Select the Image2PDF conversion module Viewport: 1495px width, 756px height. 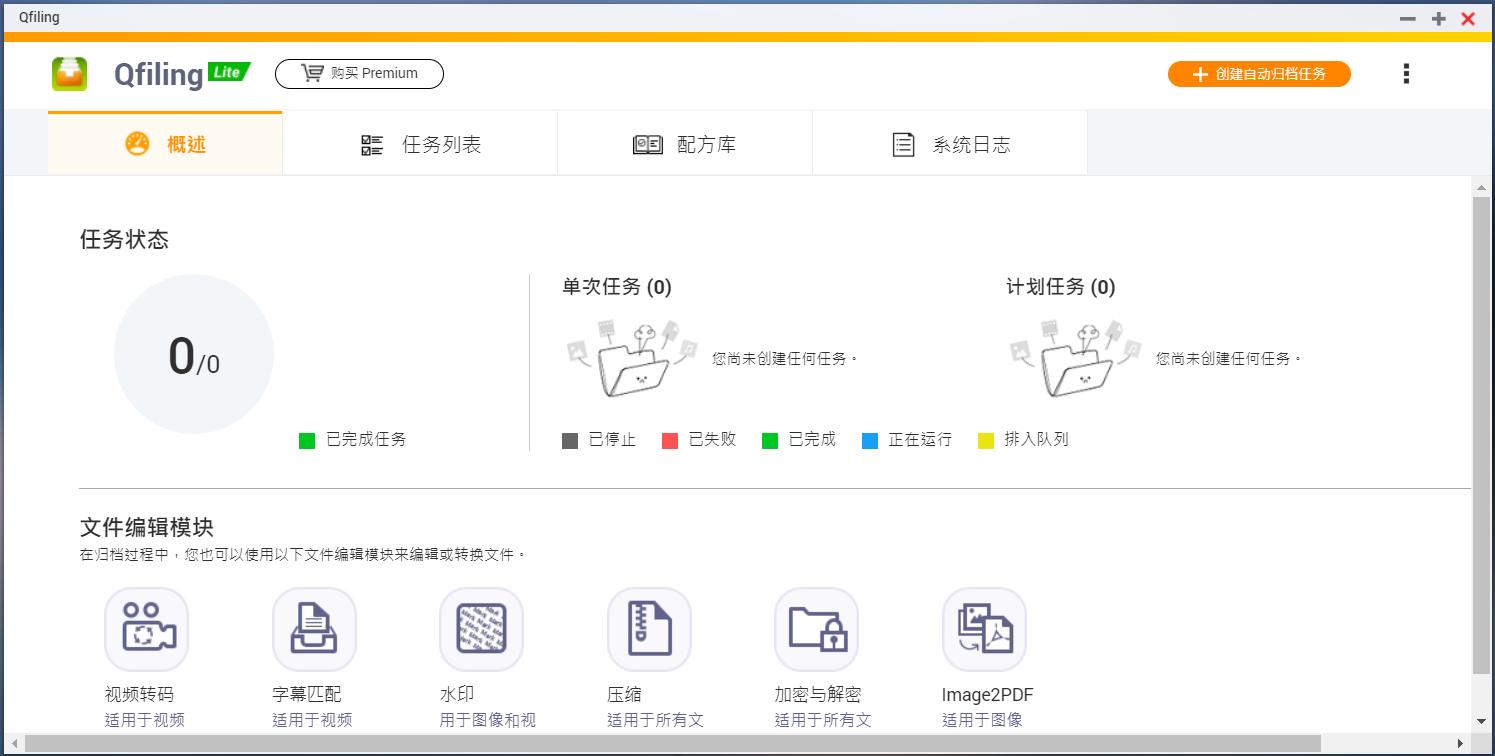984,629
